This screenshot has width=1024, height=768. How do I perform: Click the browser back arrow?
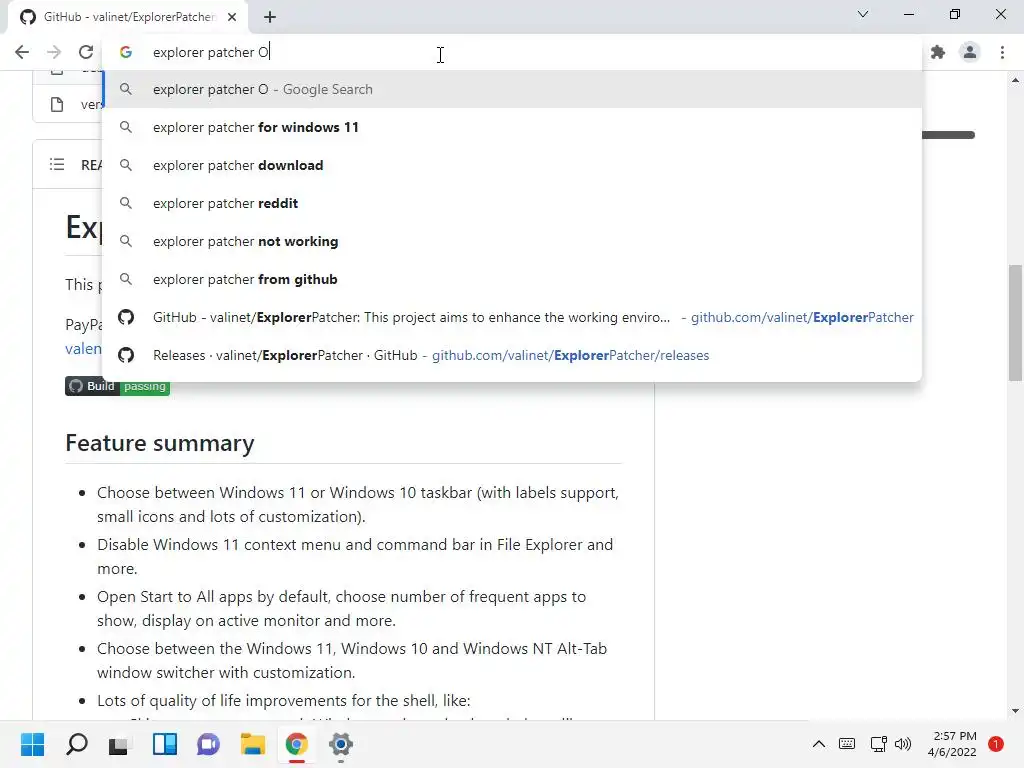[22, 52]
